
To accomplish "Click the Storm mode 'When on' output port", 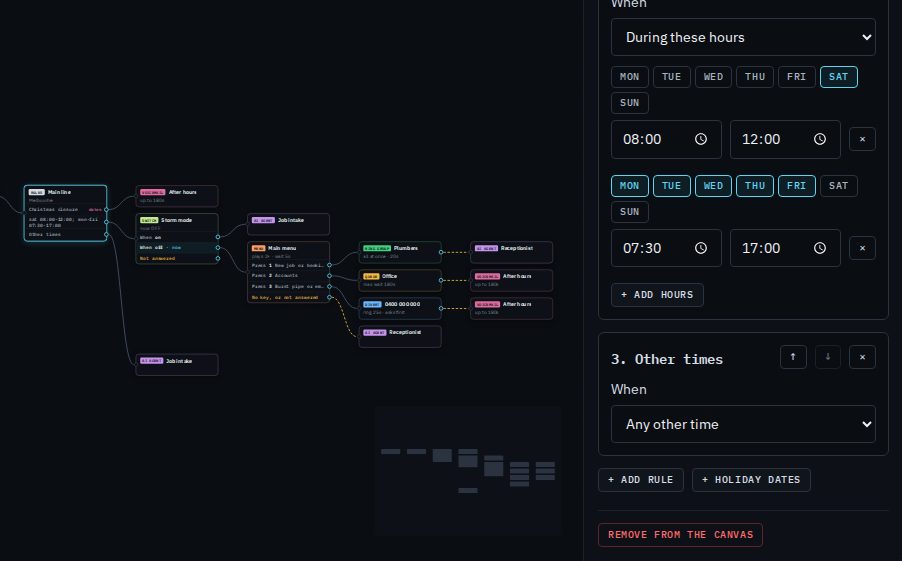I will click(x=217, y=236).
